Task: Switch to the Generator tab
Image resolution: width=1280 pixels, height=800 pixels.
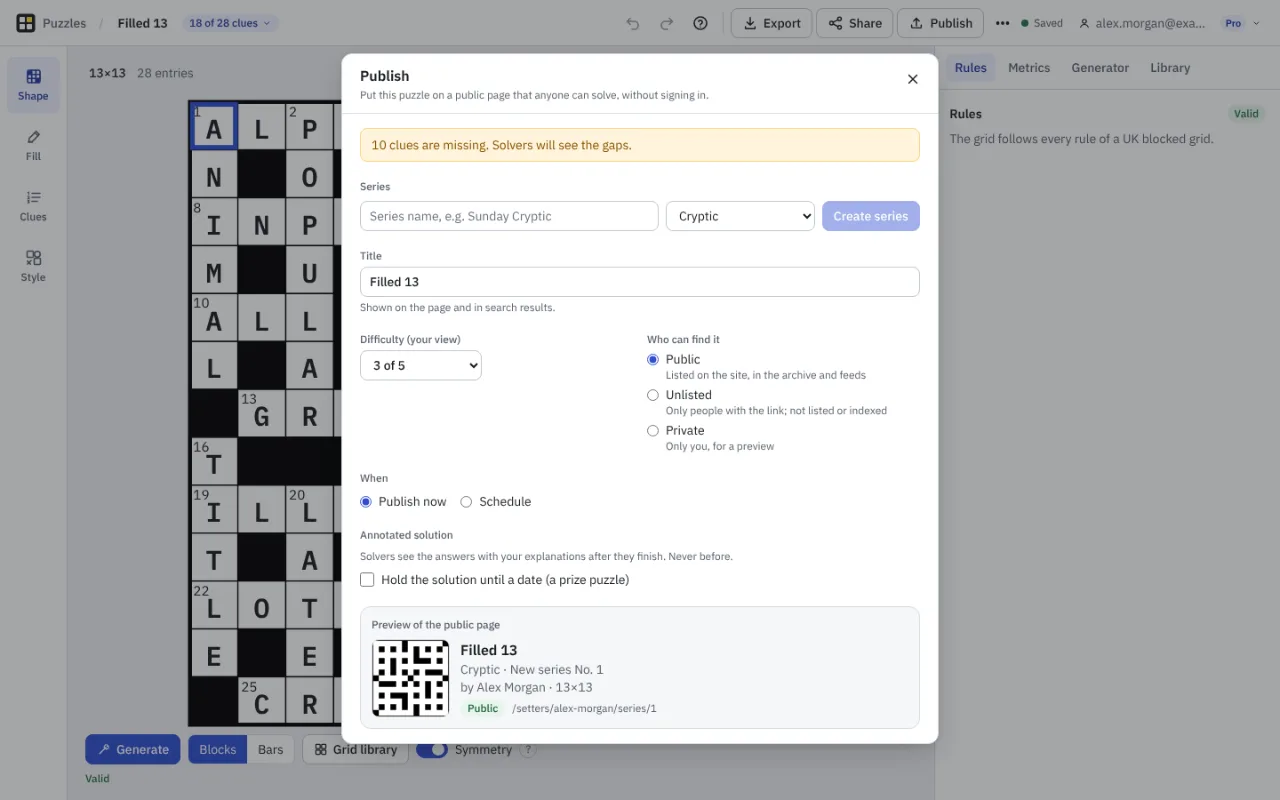Action: (1100, 68)
